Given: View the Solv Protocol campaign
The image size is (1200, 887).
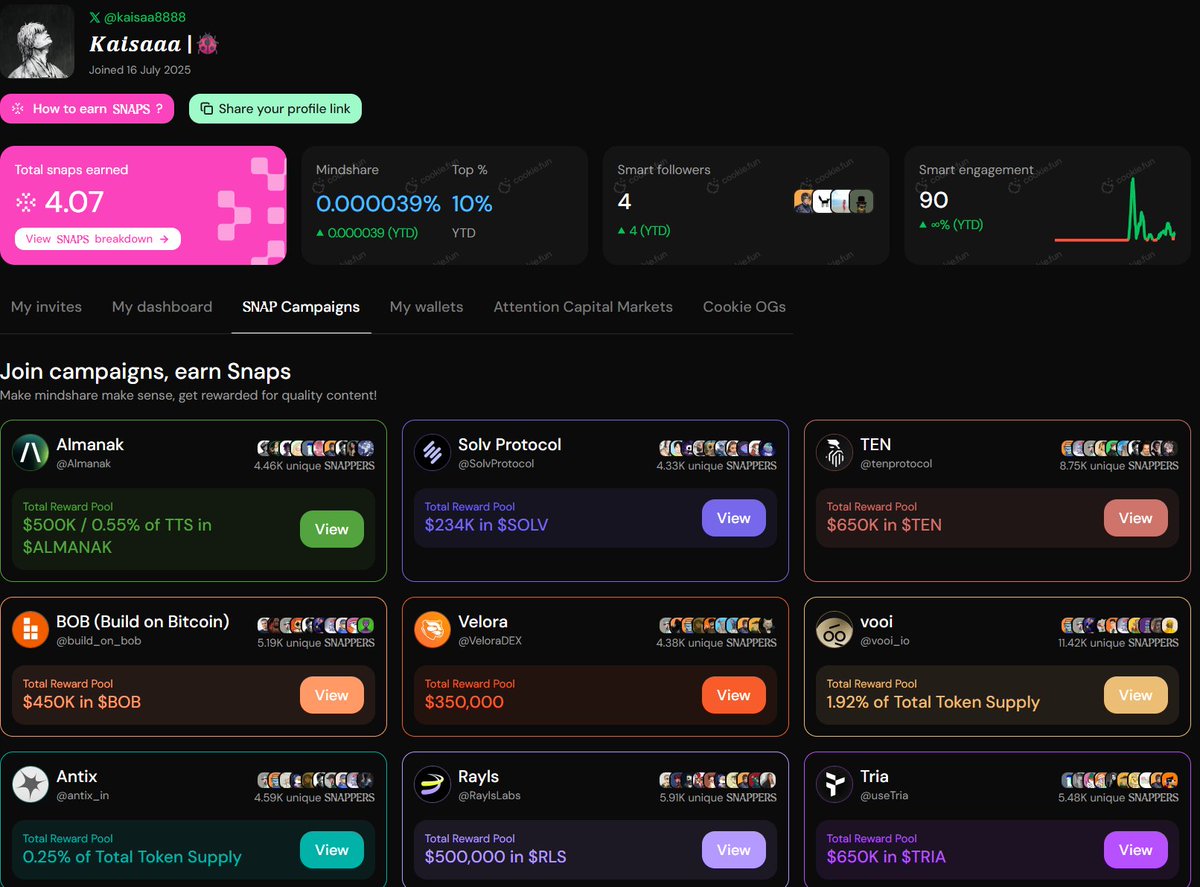Looking at the screenshot, I should (x=733, y=518).
